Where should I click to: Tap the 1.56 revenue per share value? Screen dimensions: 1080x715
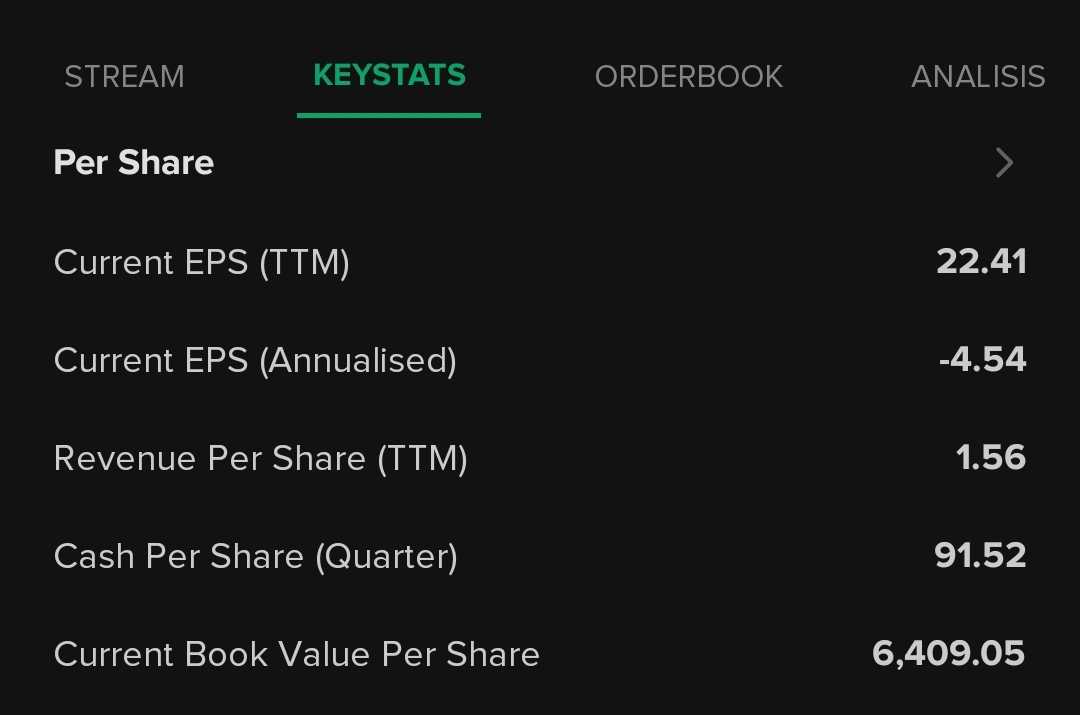[990, 458]
